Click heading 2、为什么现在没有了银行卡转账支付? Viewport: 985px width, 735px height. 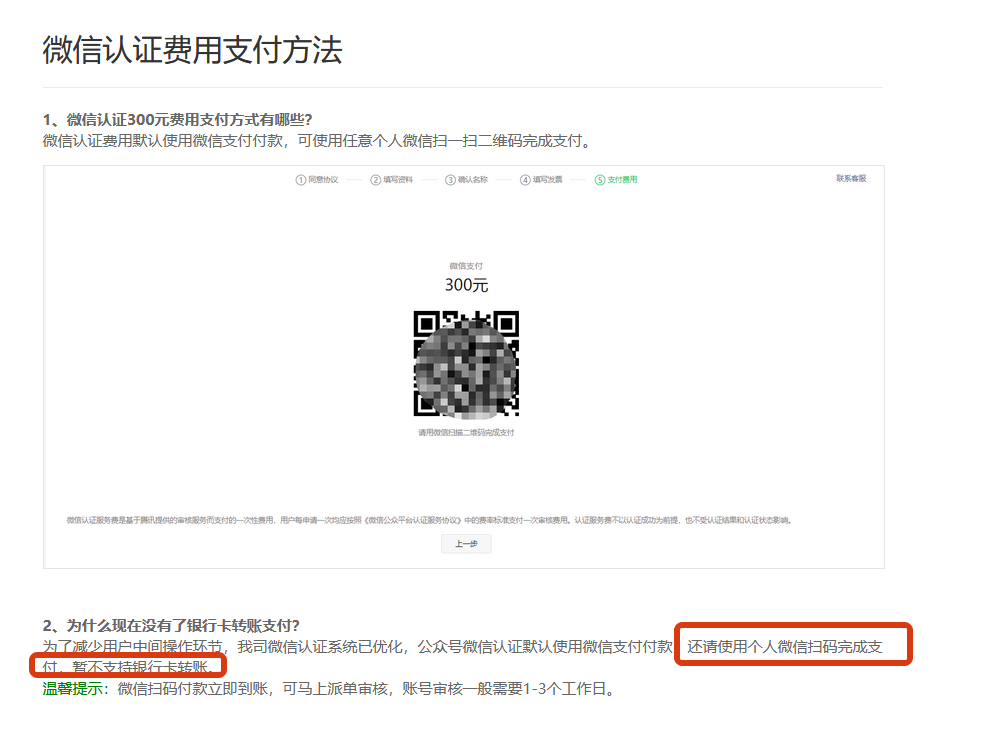coord(171,625)
